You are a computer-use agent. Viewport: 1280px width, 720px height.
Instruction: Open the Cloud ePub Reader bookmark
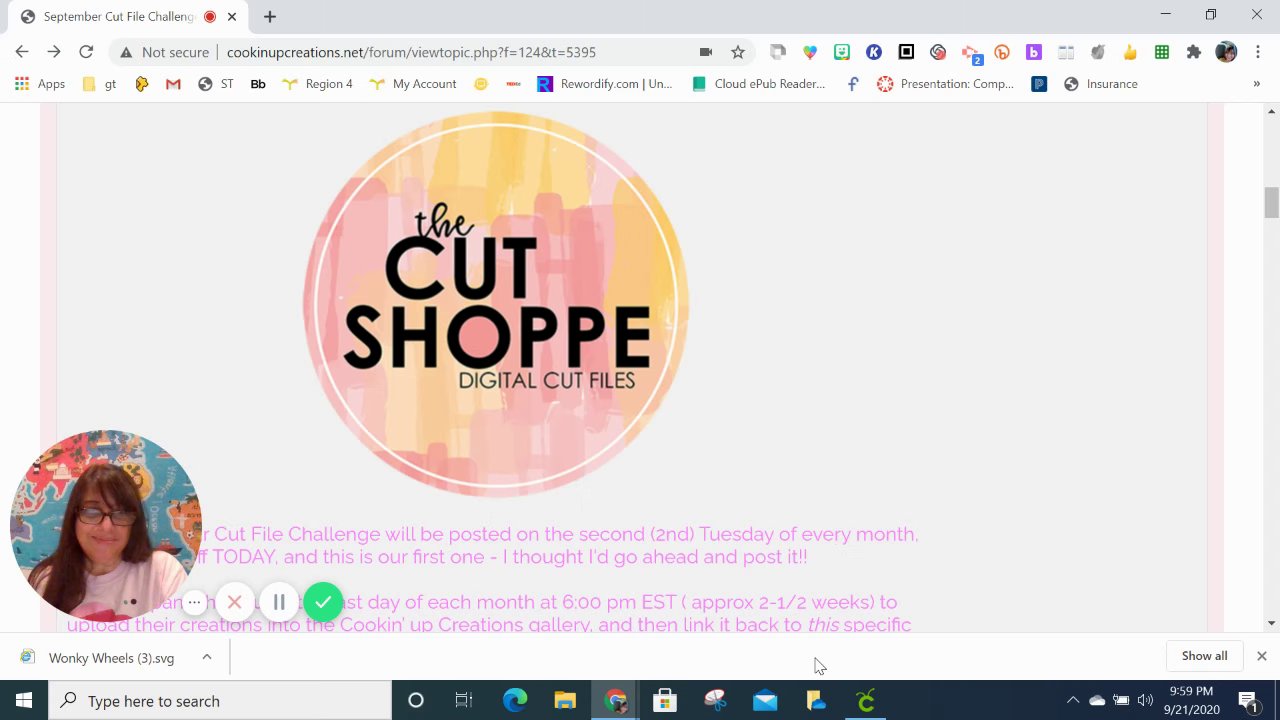[759, 84]
